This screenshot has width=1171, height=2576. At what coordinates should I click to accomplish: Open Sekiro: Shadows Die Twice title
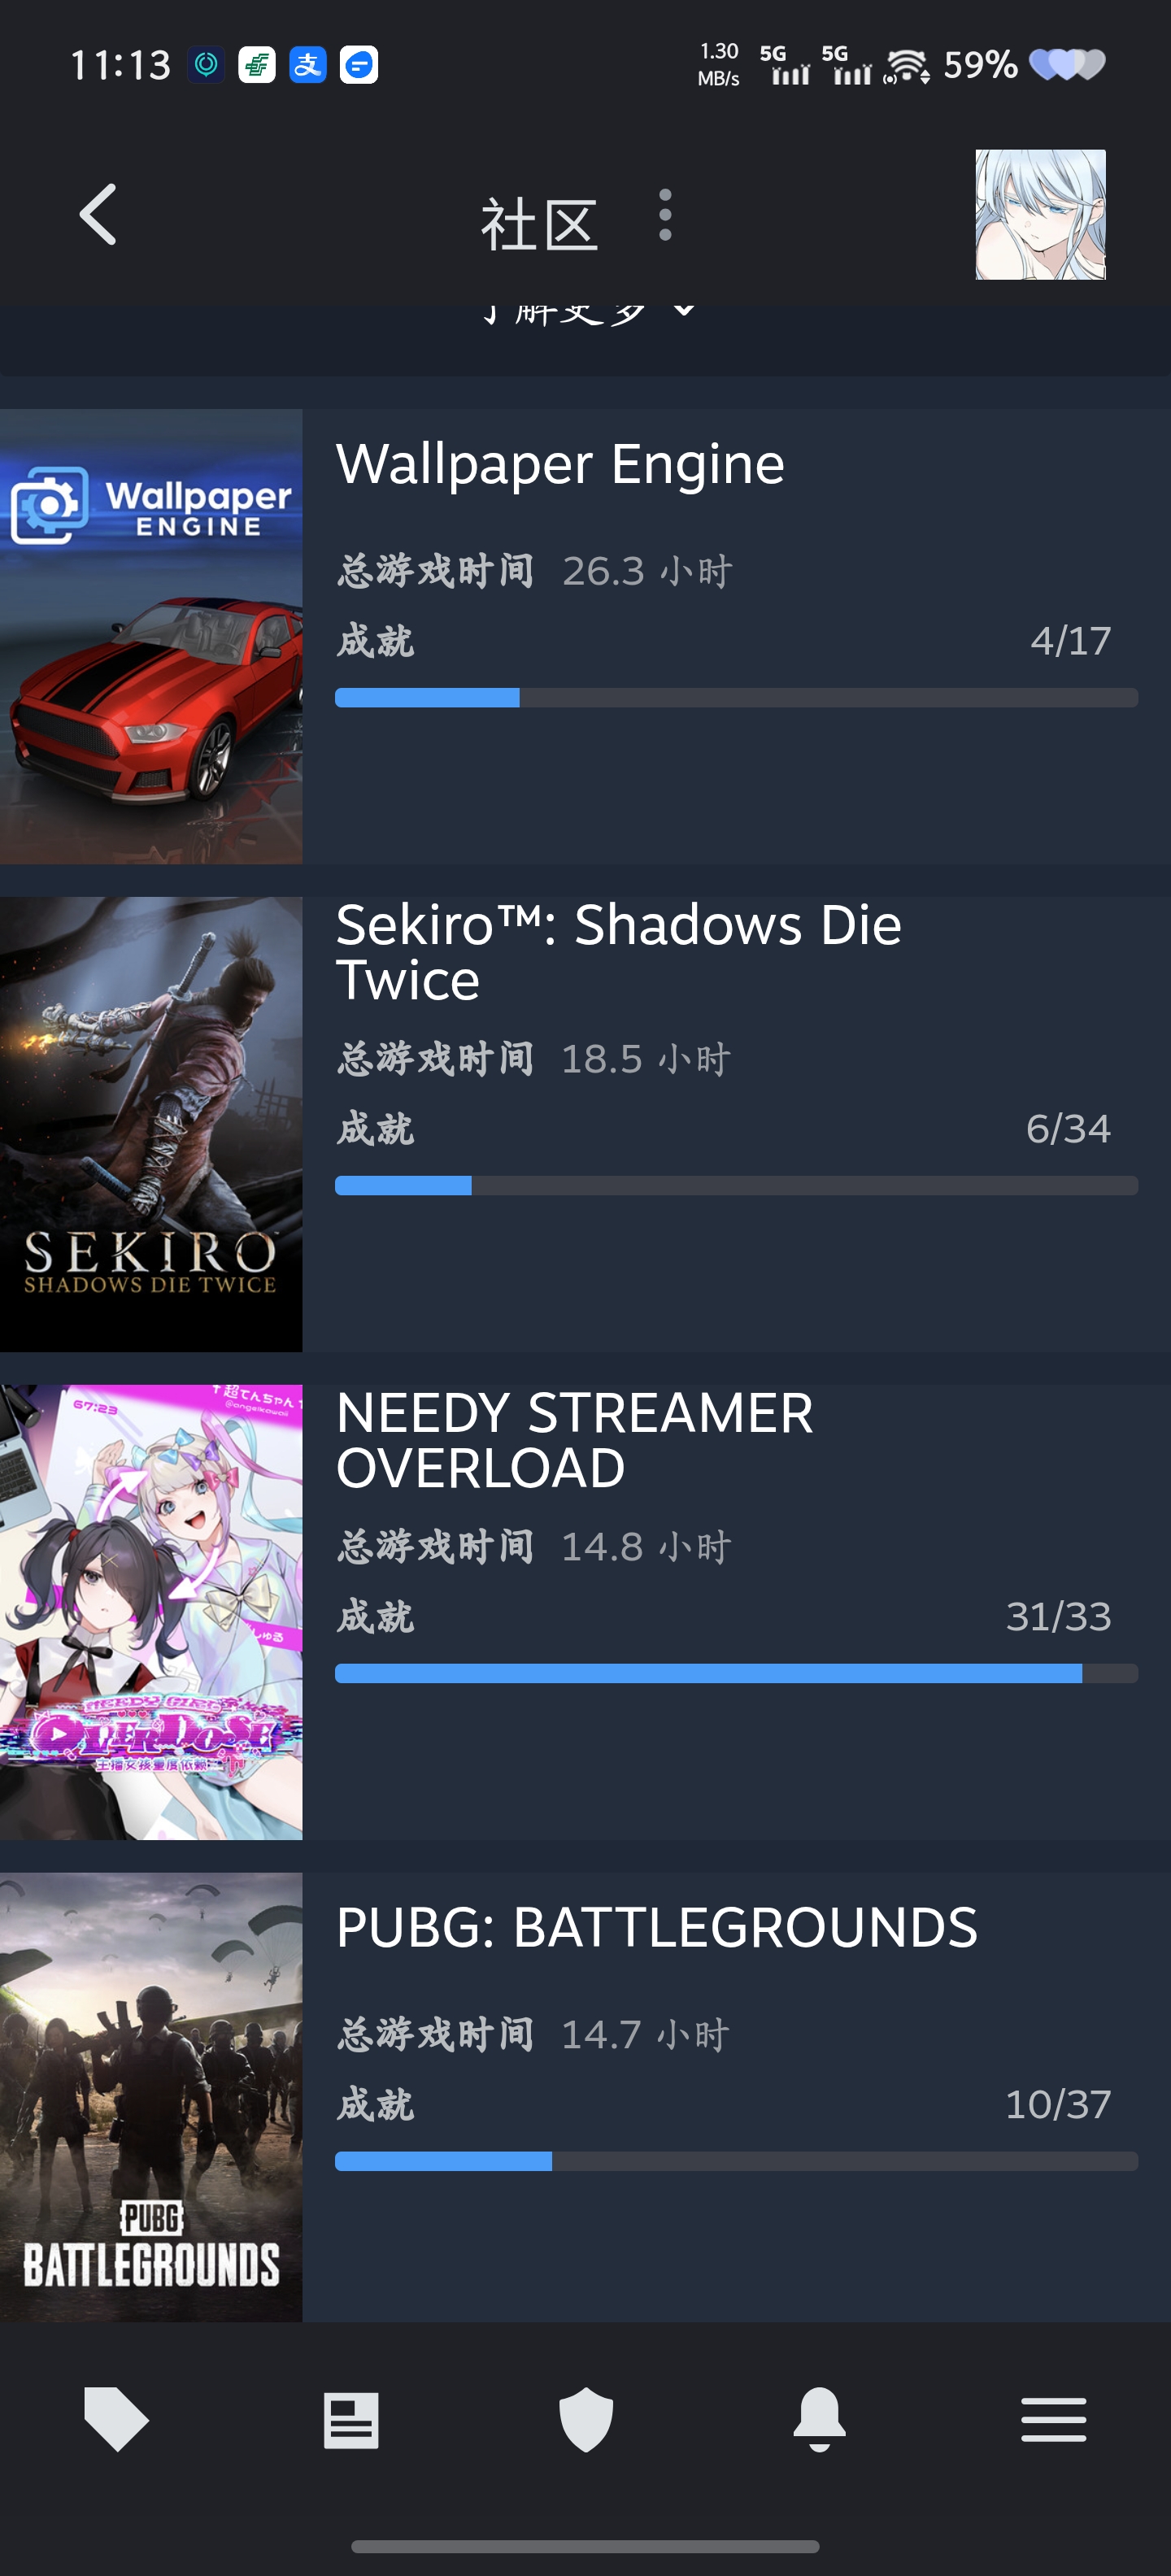point(619,952)
